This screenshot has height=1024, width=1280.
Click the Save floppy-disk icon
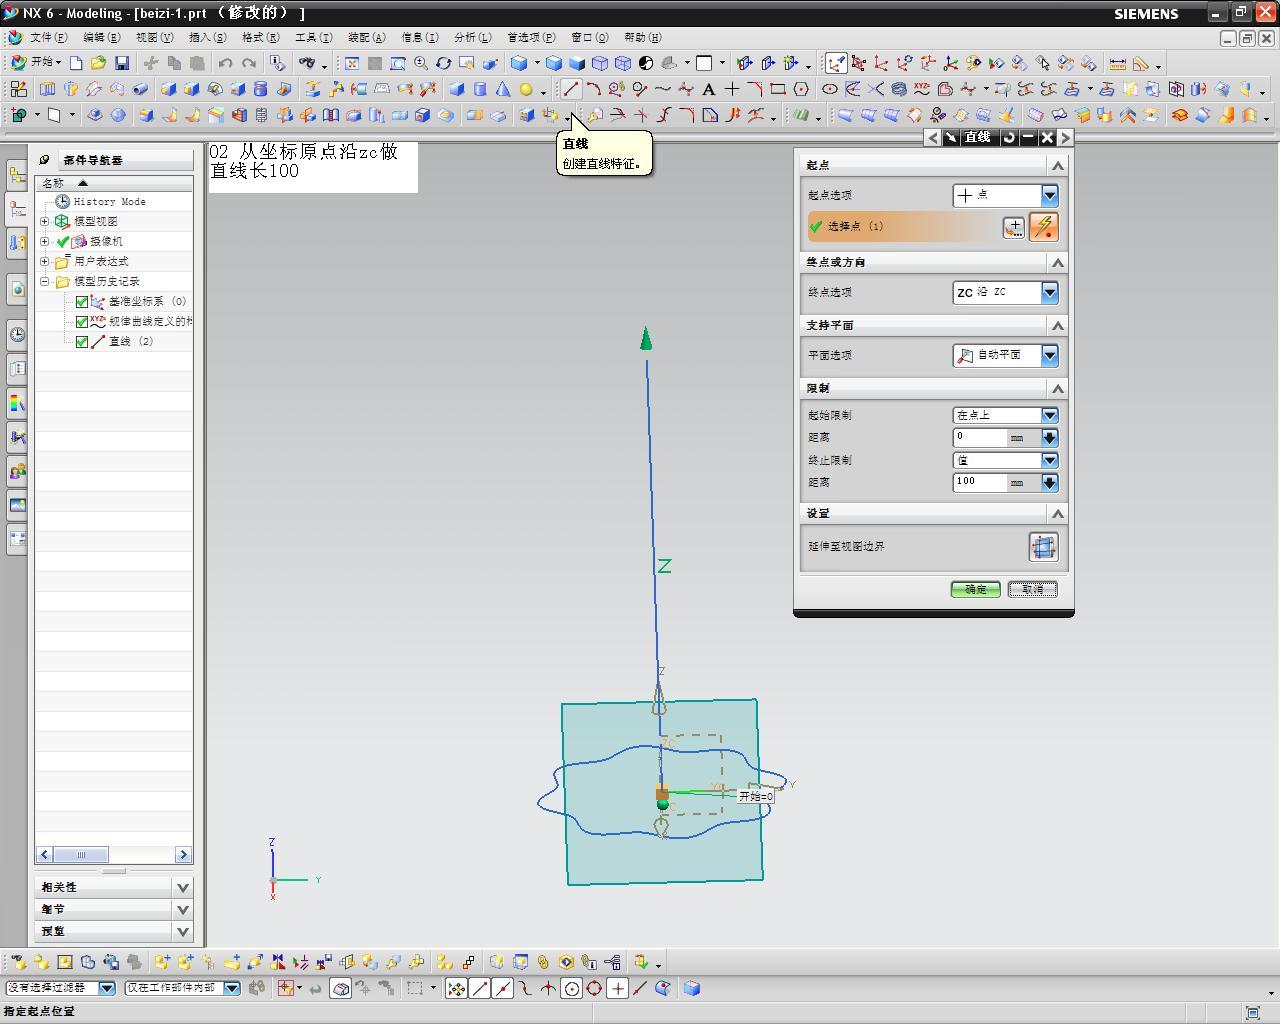pos(122,63)
